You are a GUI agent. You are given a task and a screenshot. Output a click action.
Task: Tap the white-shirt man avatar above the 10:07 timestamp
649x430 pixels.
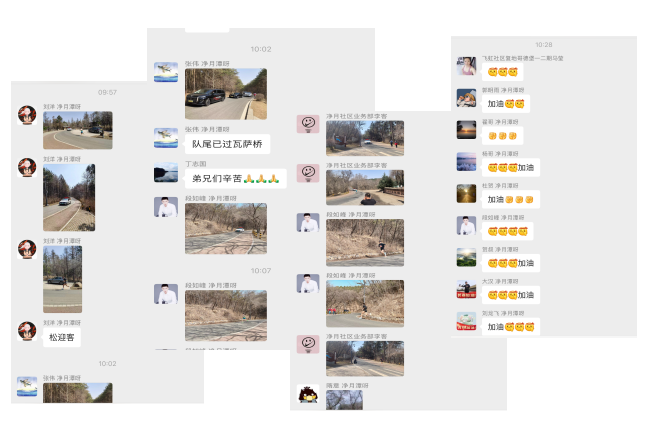[166, 207]
